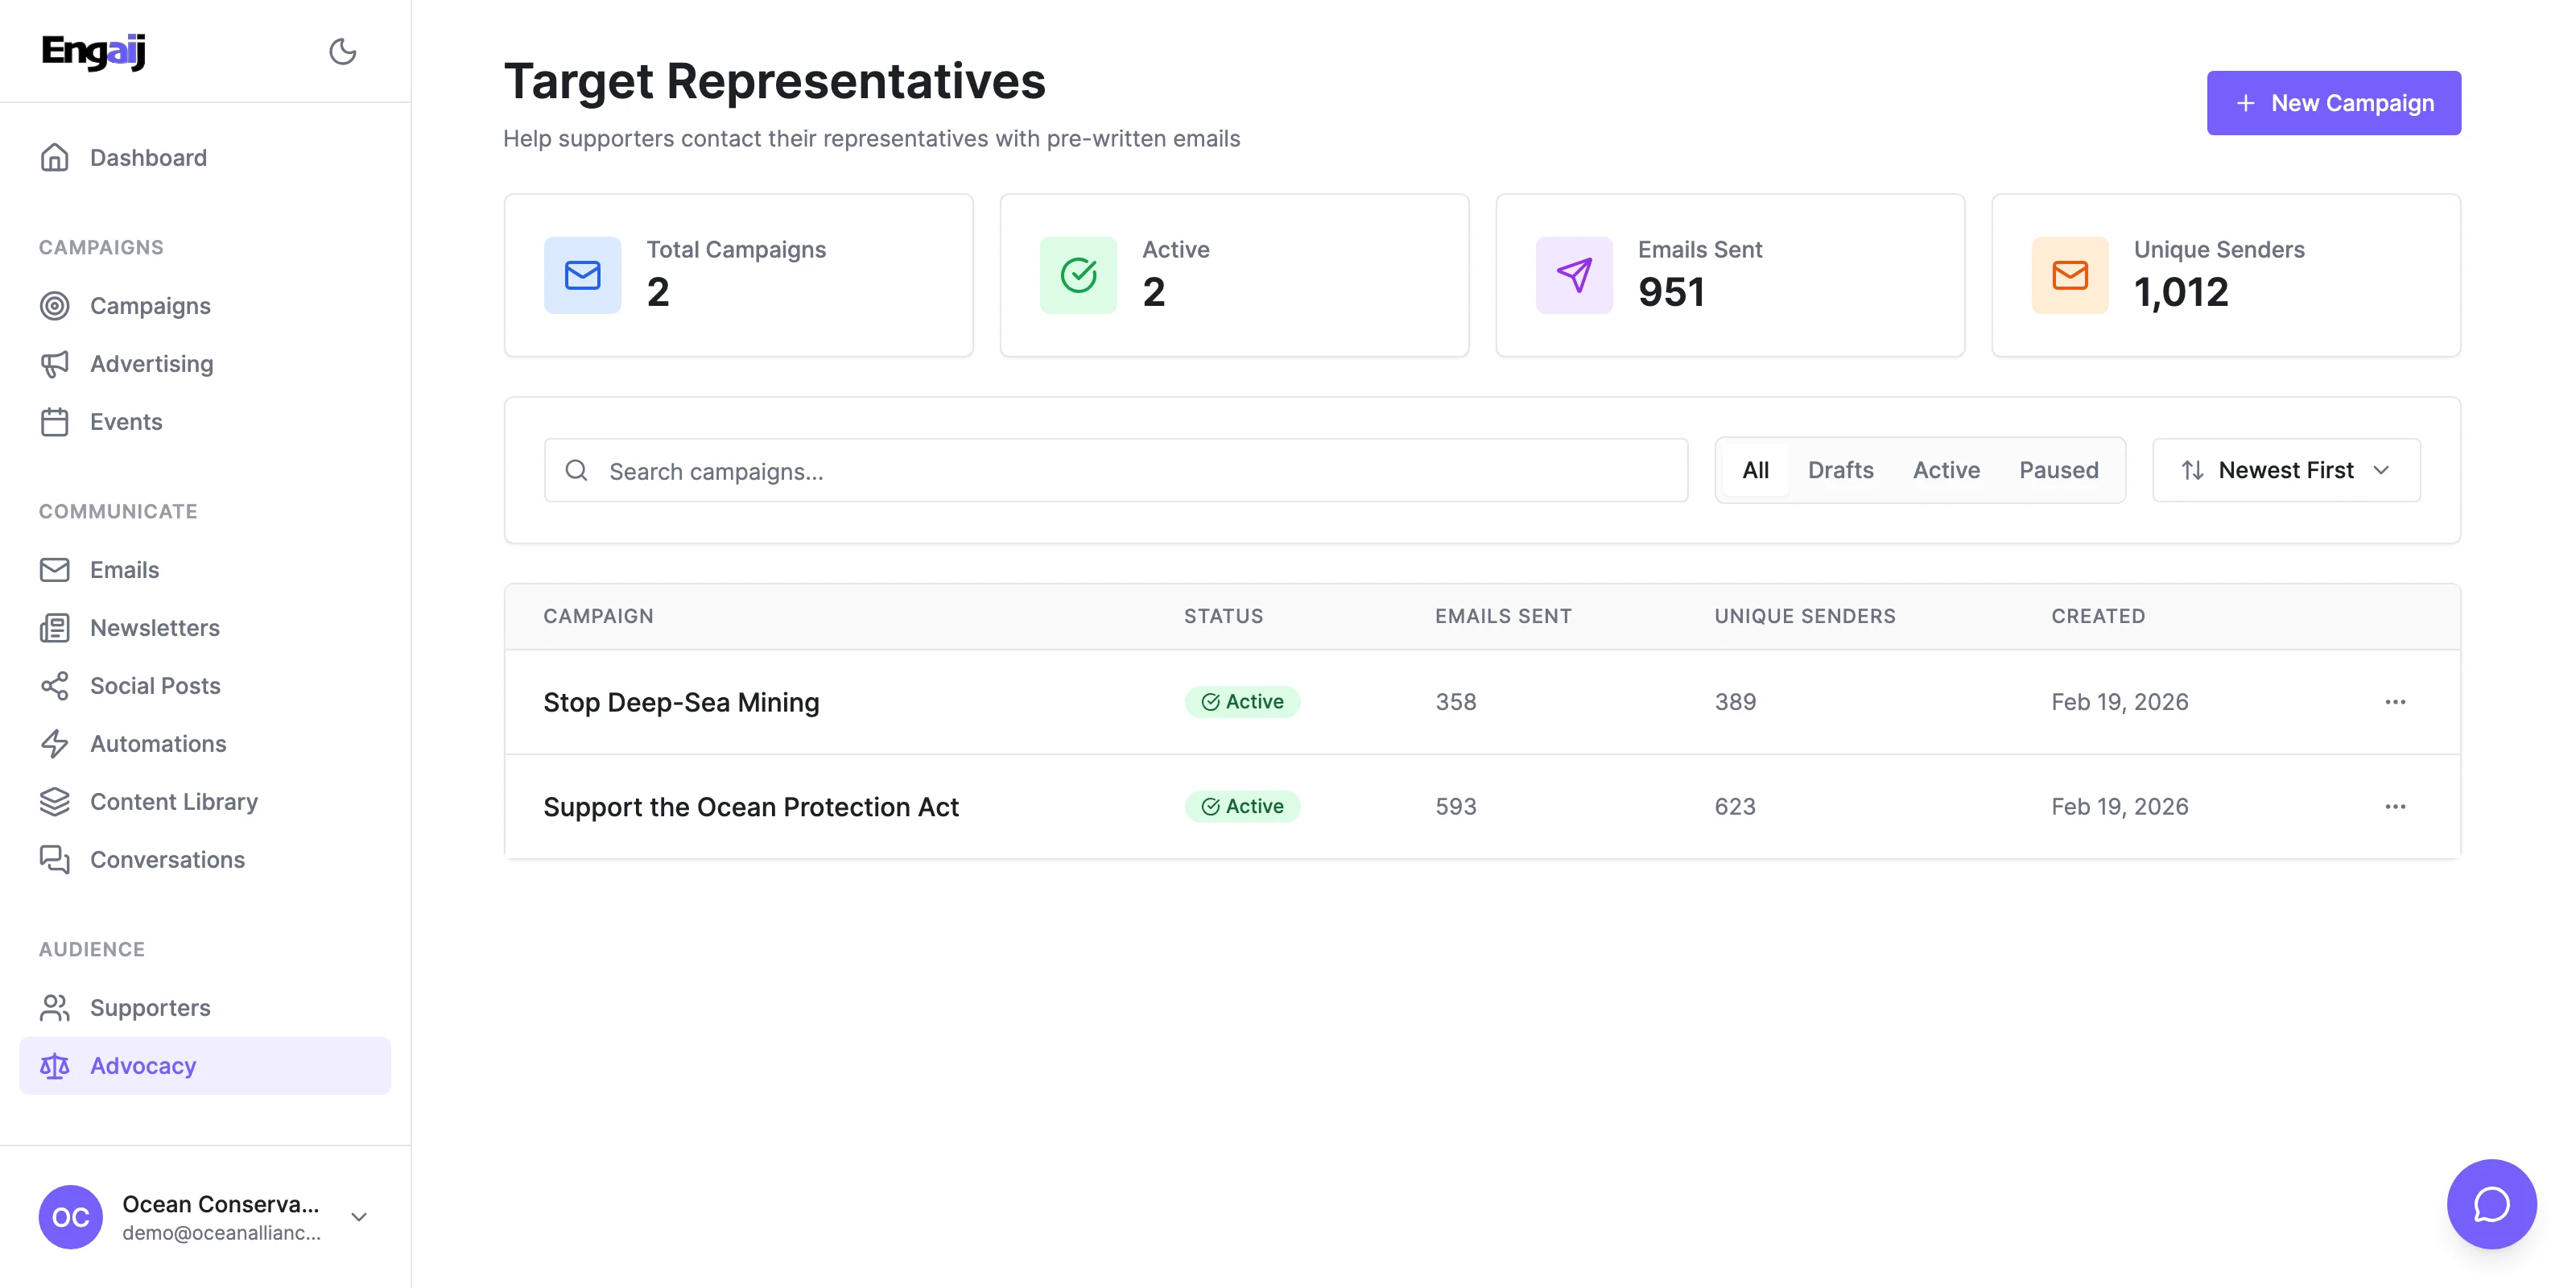Expand the Ocean Conservation account menu

pyautogui.click(x=358, y=1217)
